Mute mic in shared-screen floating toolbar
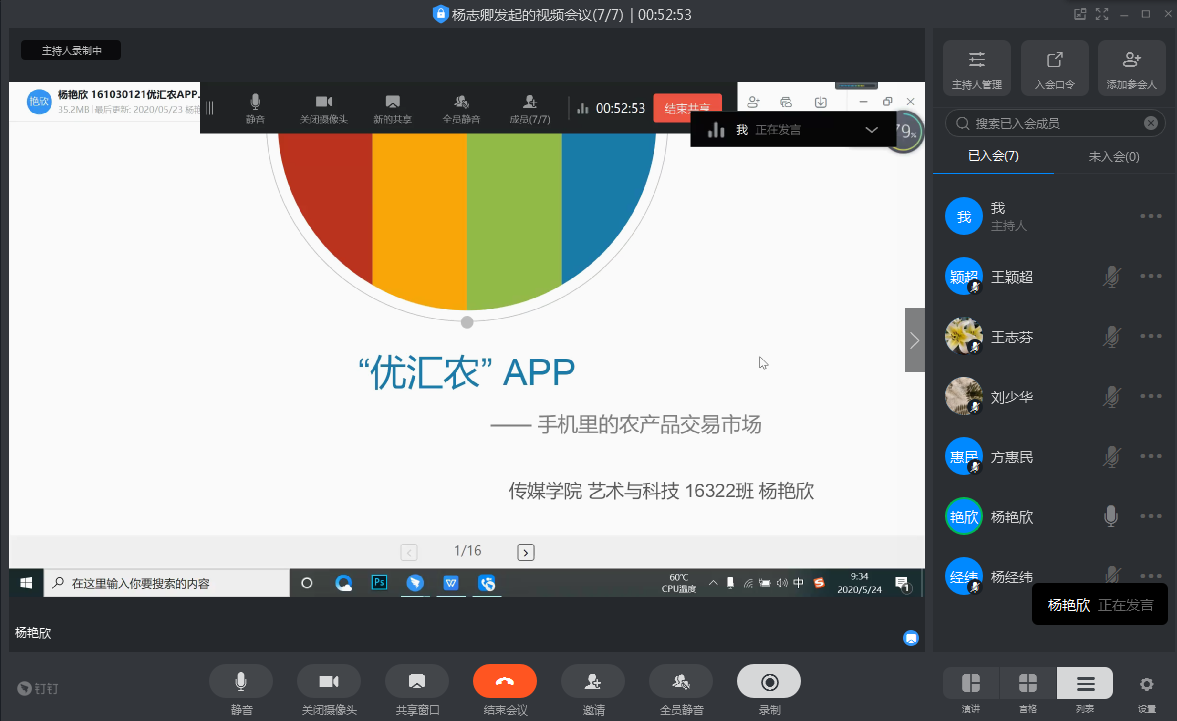 tap(255, 108)
